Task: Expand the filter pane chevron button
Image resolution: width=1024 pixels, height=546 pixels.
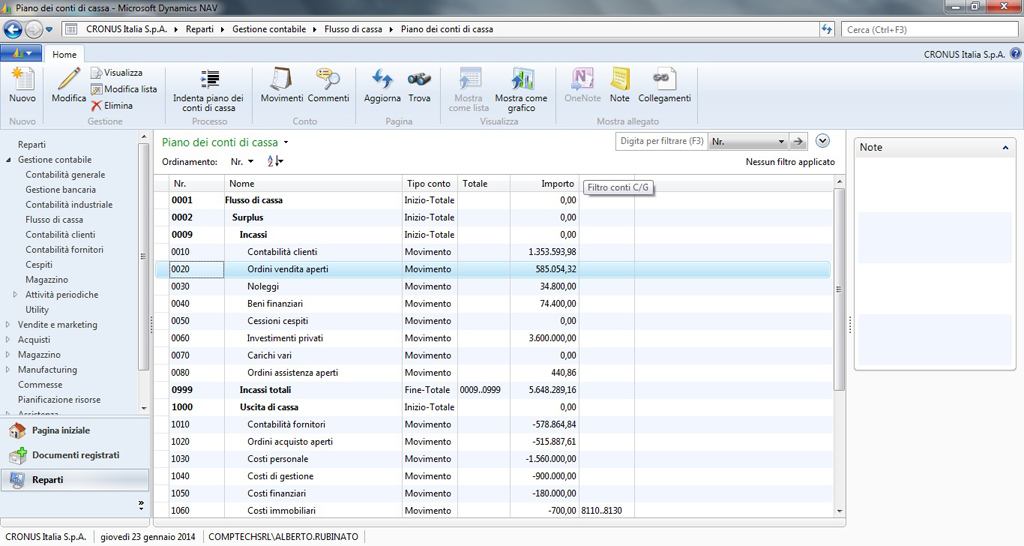Action: tap(823, 142)
